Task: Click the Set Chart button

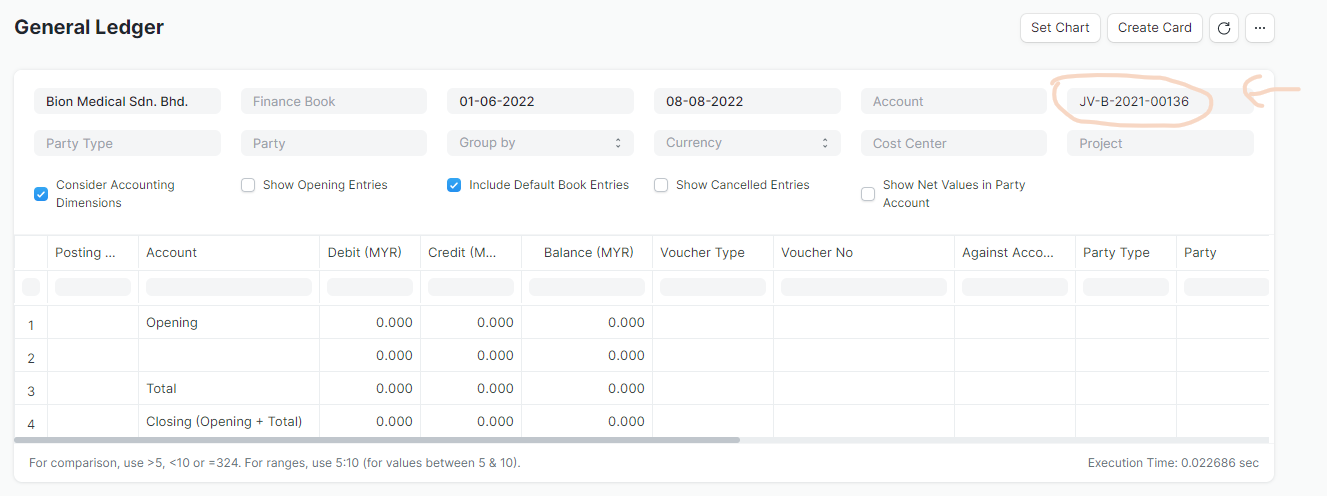Action: 1060,28
